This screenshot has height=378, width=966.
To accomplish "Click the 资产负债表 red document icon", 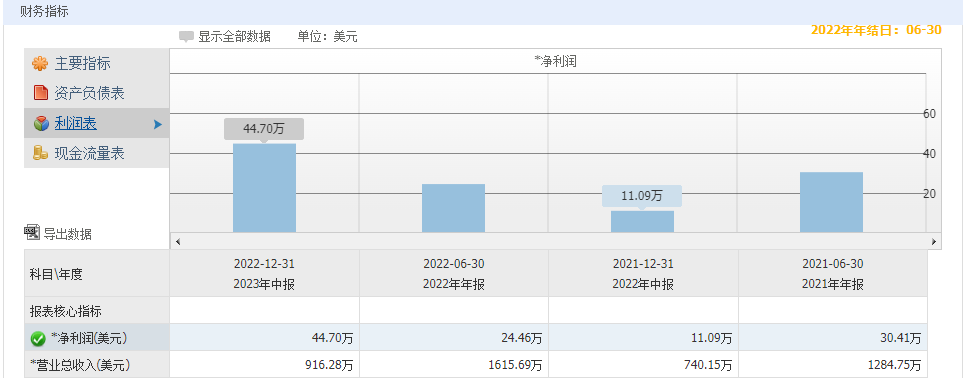I will pos(41,93).
